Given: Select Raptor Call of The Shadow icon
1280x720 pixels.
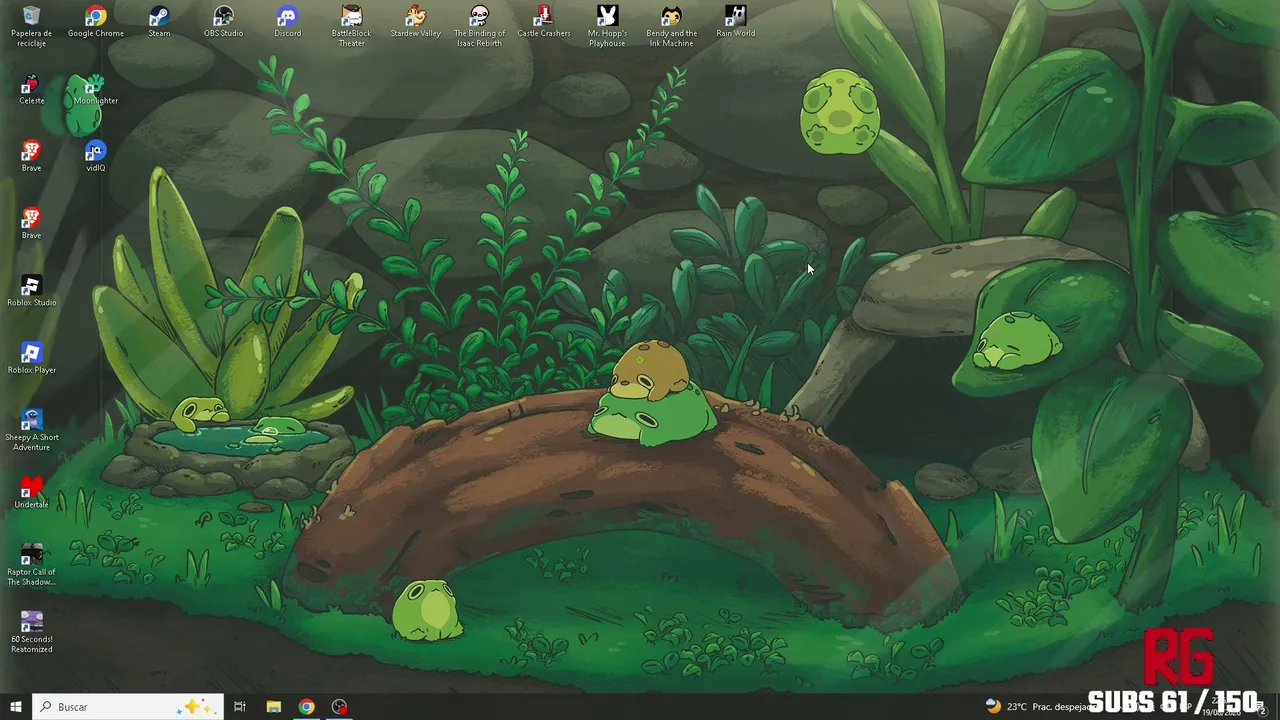Looking at the screenshot, I should 31,565.
